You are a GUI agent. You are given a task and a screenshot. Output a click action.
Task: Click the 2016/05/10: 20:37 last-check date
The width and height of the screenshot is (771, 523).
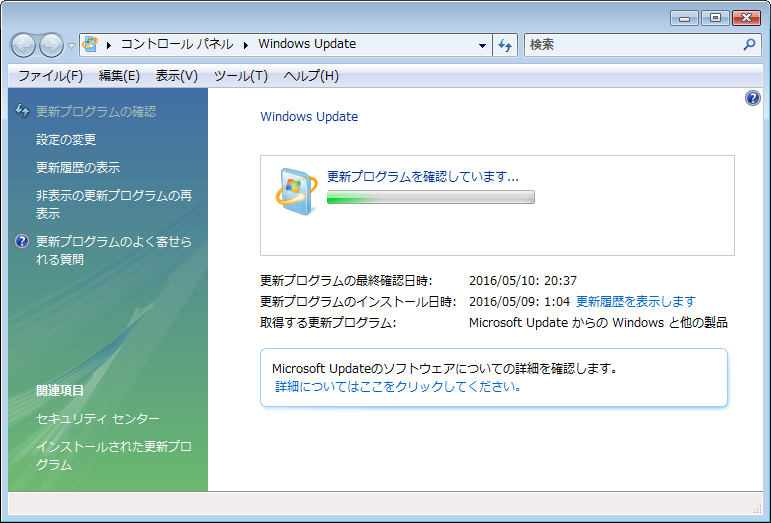click(523, 281)
